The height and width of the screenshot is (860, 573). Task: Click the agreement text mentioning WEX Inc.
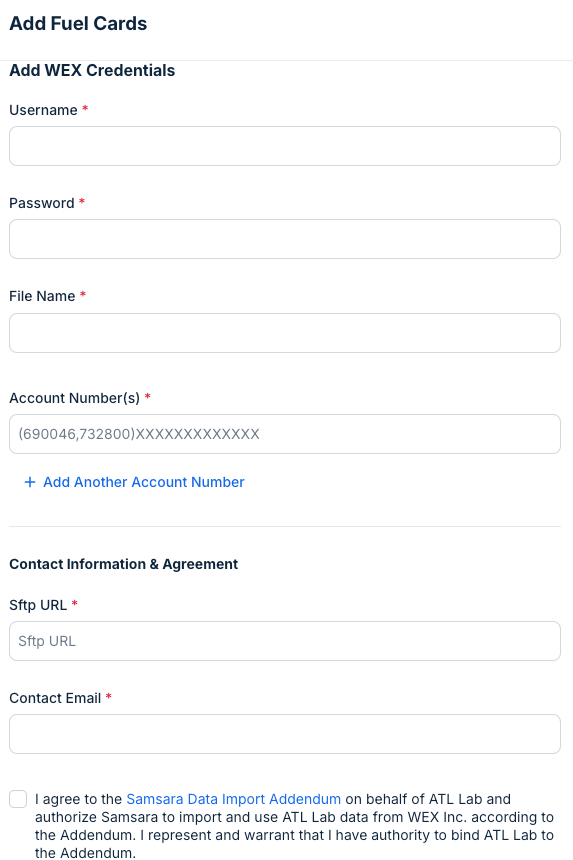click(x=294, y=826)
